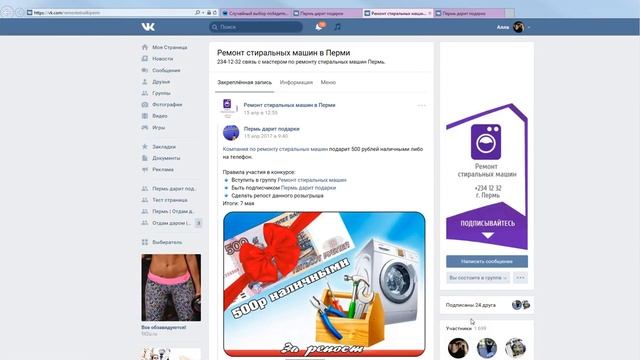Open the post options three-dots icon
The image size is (640, 360).
point(421,105)
